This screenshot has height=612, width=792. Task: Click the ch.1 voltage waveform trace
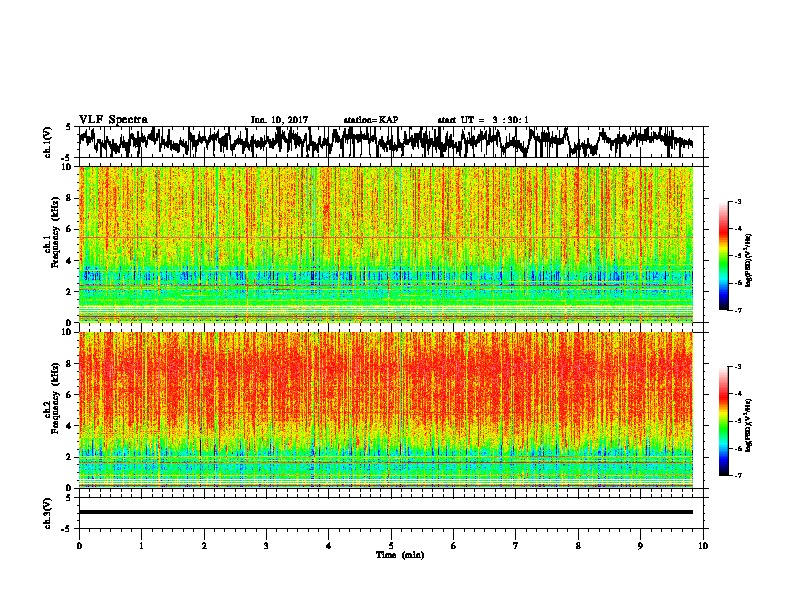385,141
